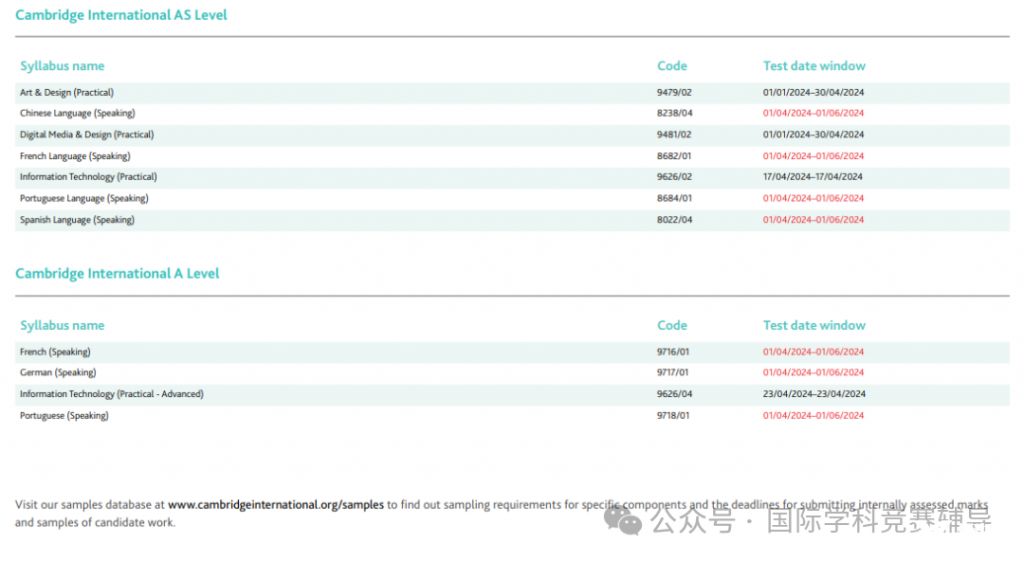Screen dimensions: 1024x561
Task: Click Test date window header in A Level table
Action: click(814, 325)
